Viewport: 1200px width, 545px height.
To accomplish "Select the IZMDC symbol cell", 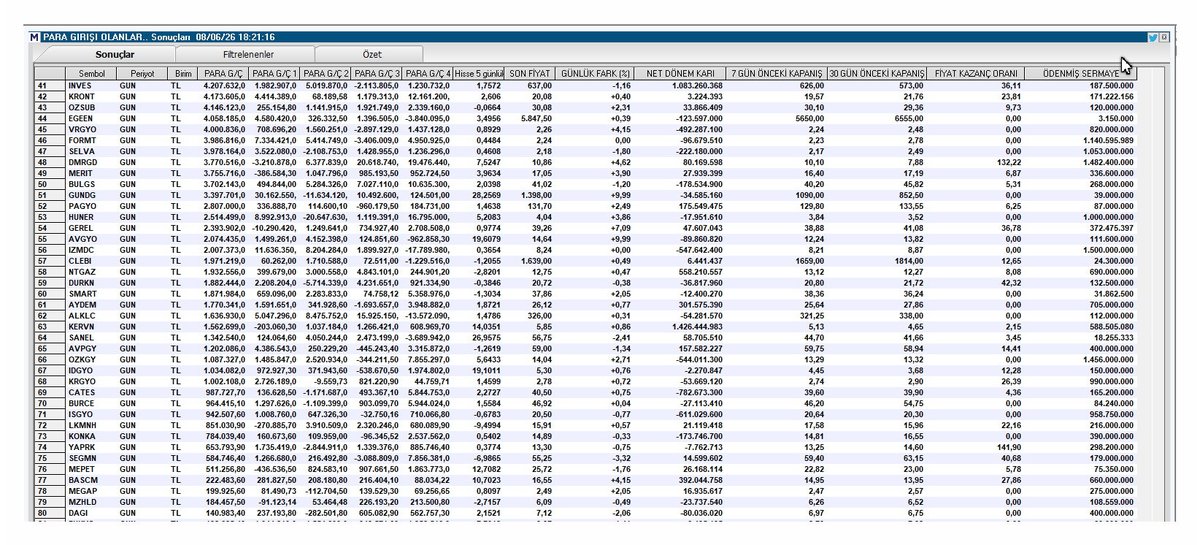I will click(x=91, y=248).
